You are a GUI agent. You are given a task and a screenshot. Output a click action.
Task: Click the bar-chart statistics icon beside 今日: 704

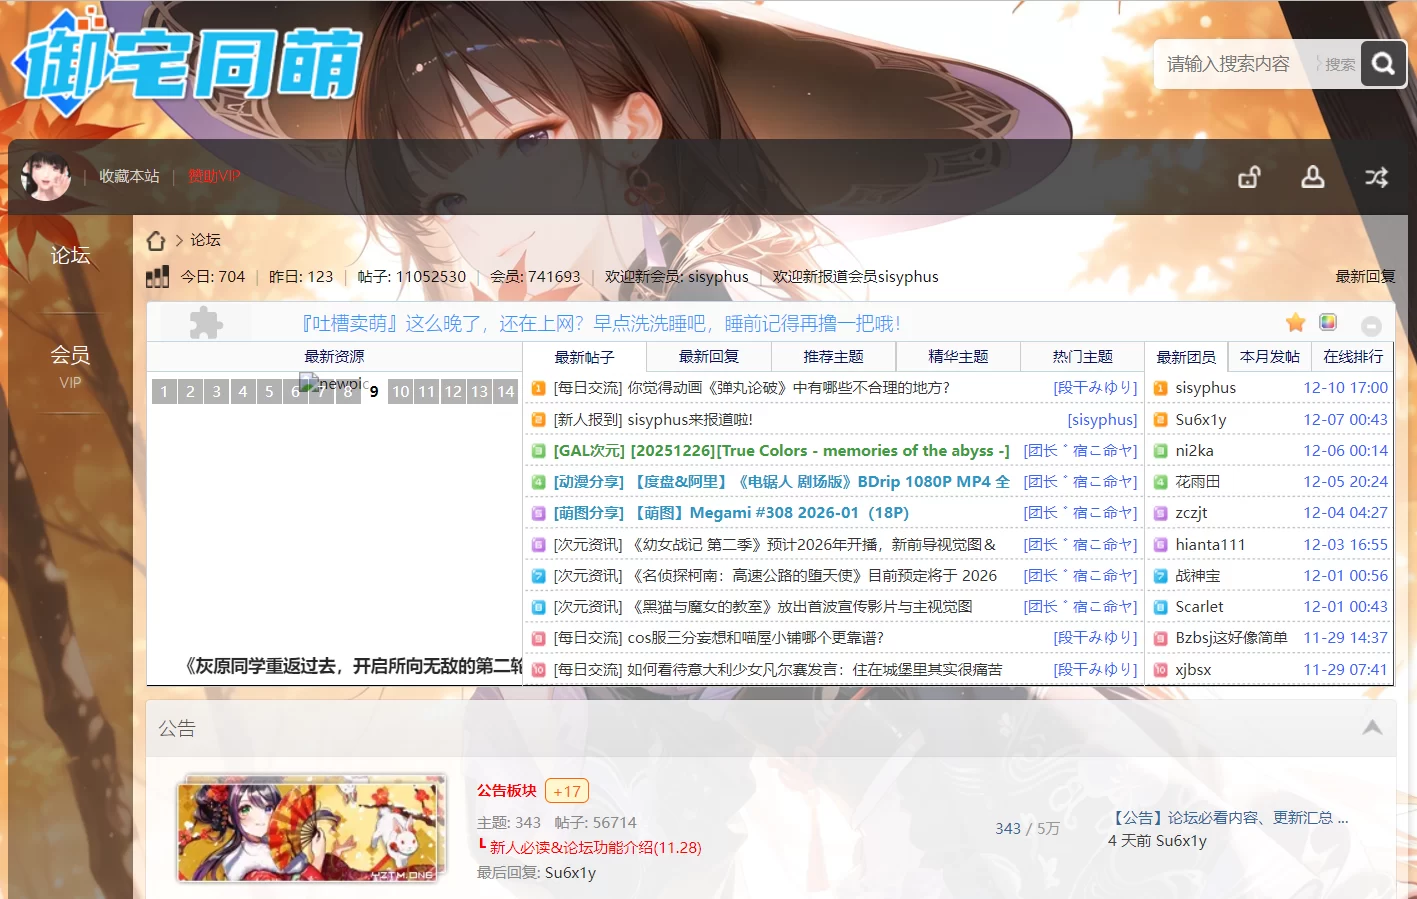coord(158,276)
